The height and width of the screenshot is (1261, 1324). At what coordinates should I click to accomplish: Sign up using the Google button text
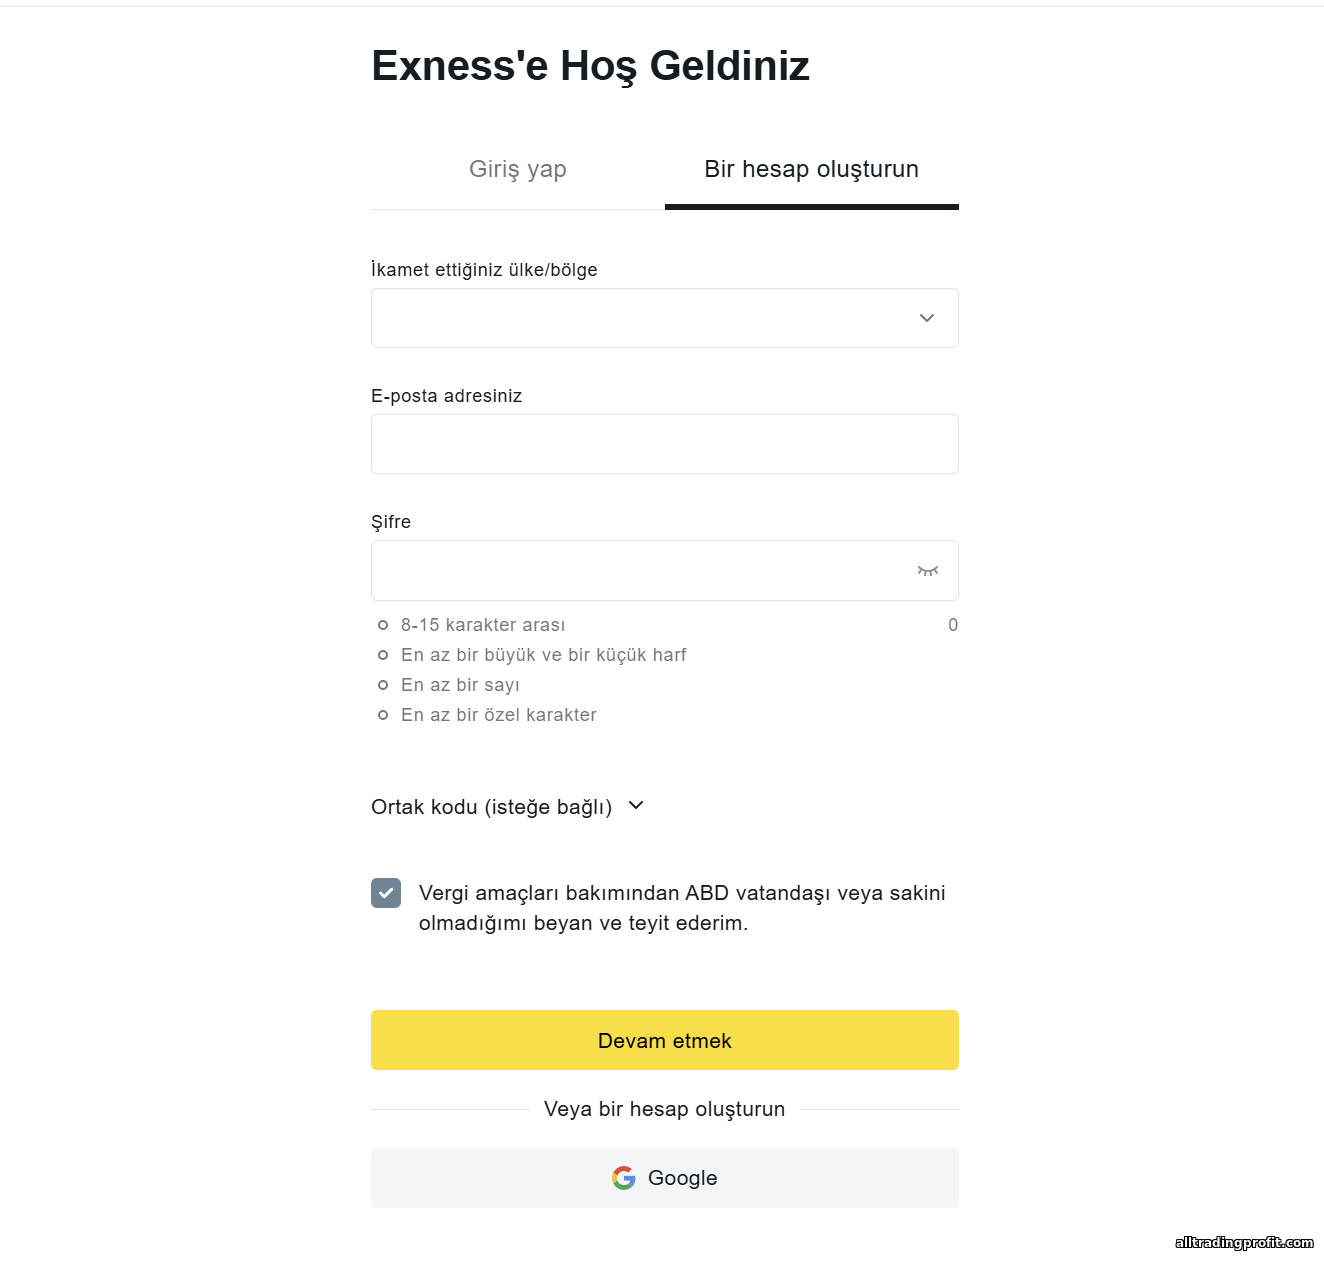tap(683, 1178)
